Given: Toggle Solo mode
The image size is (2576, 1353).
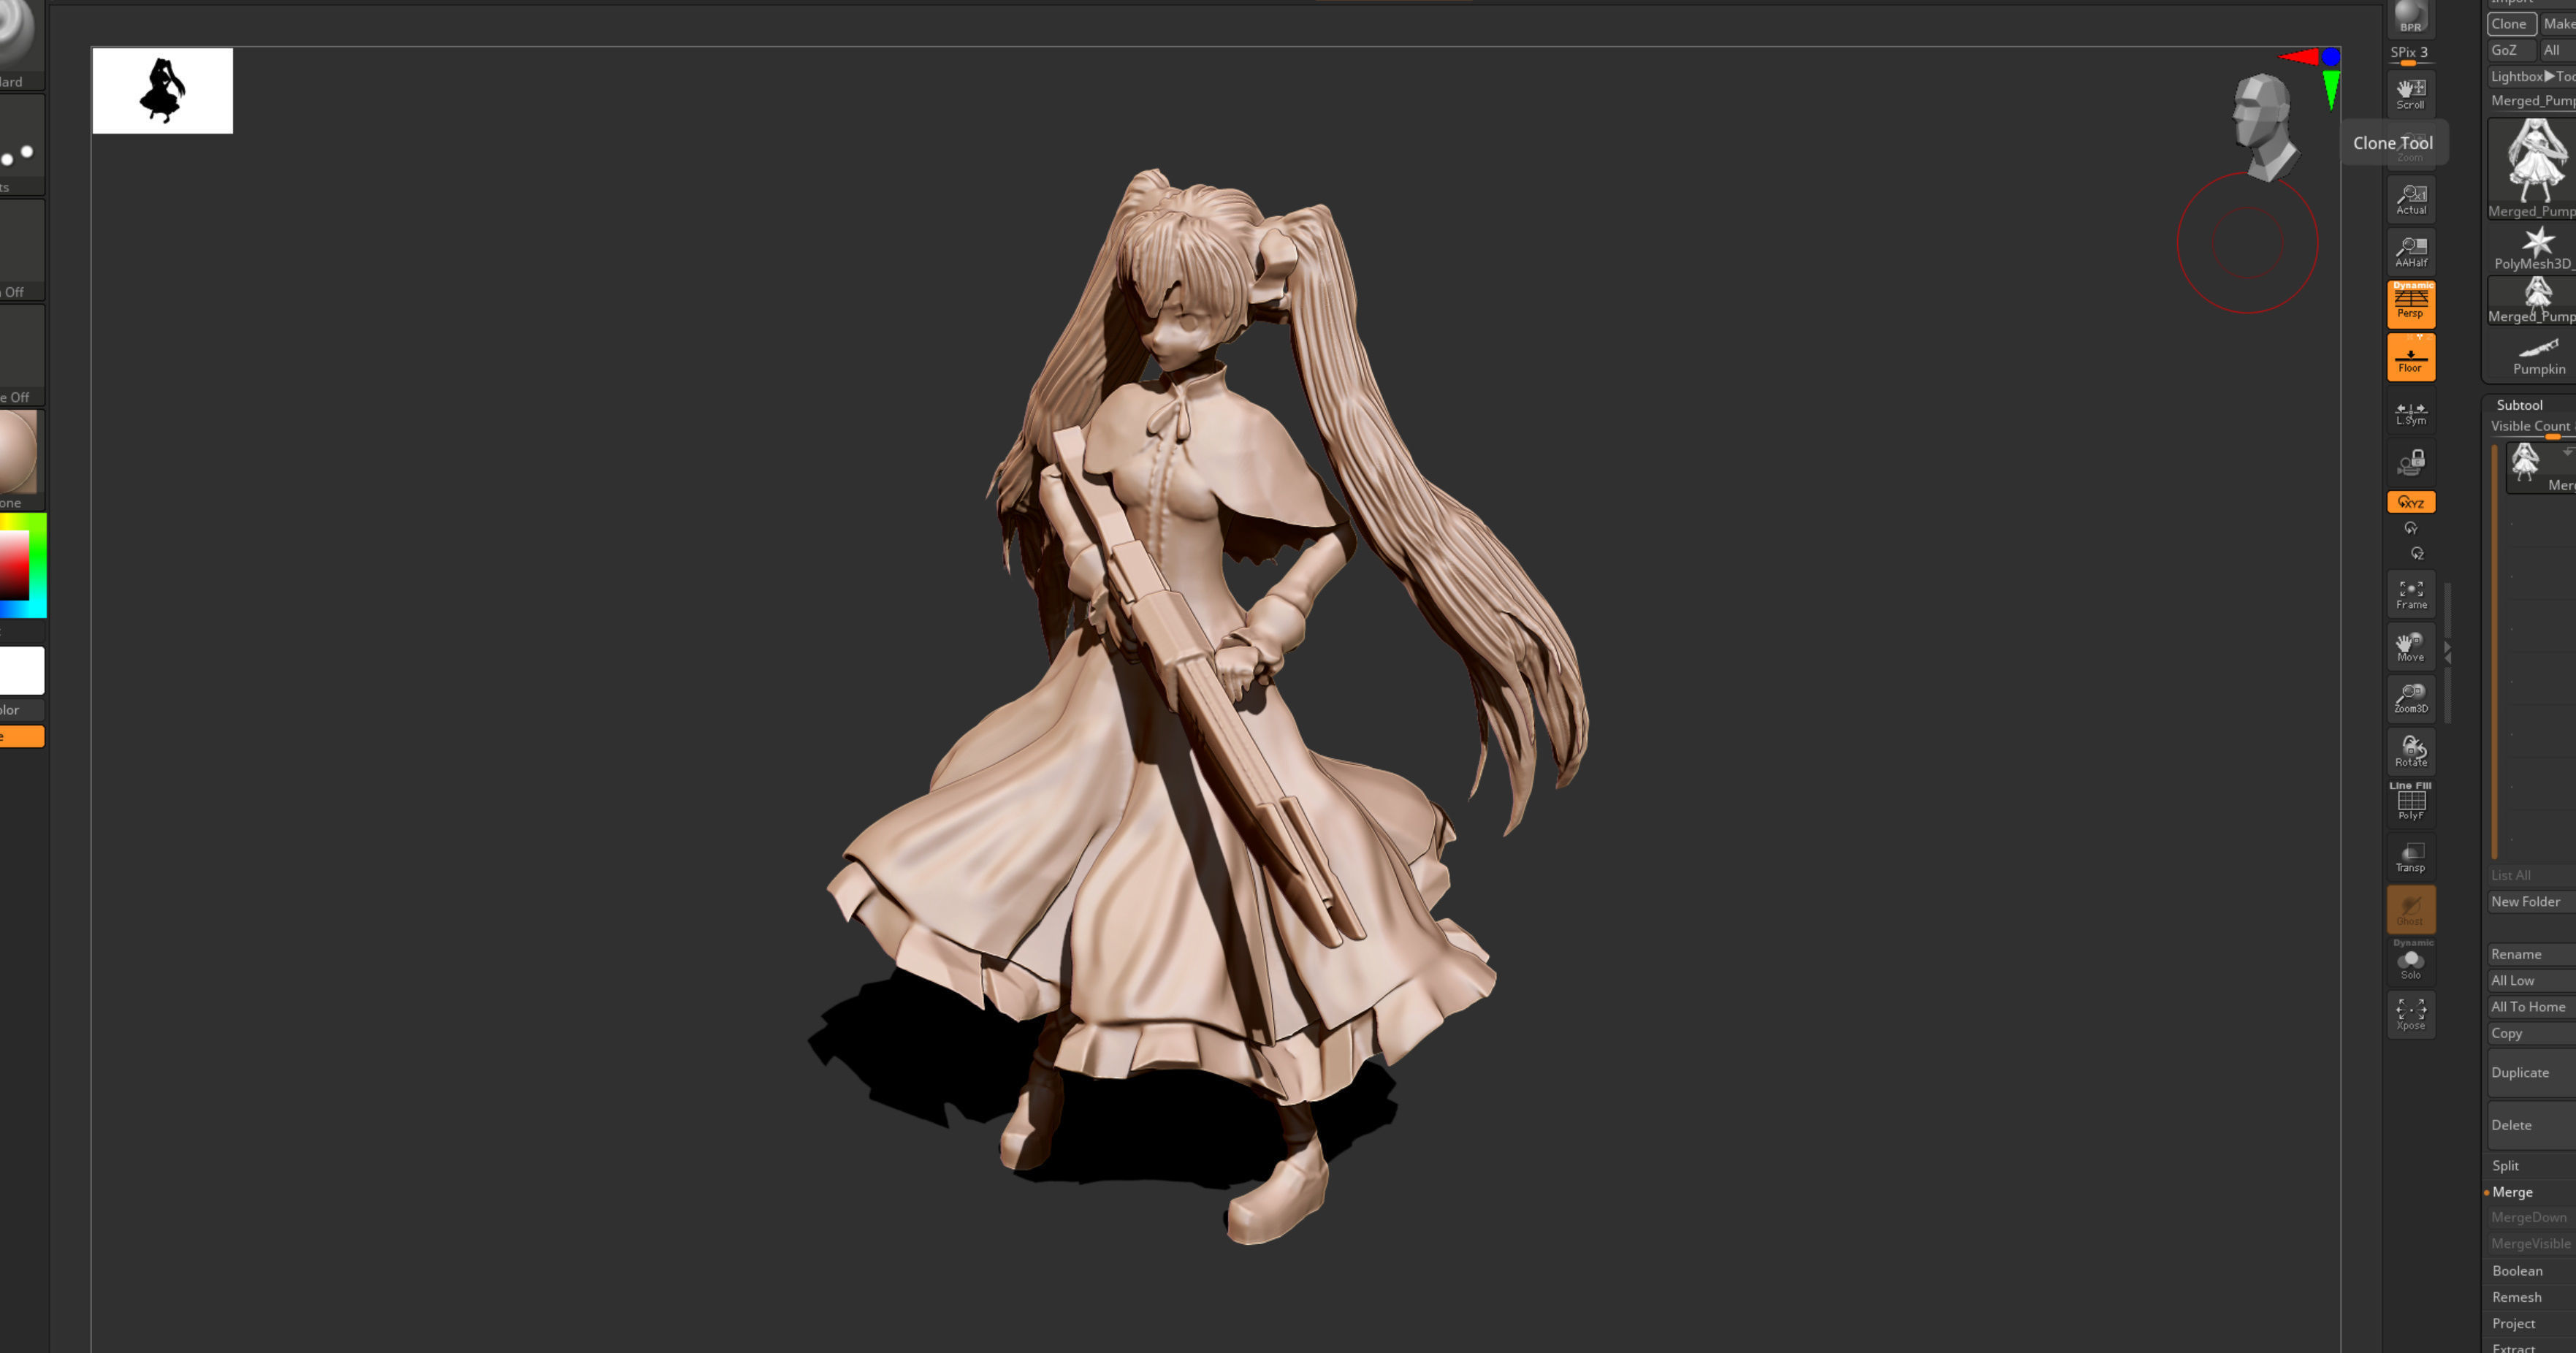Looking at the screenshot, I should pos(2411,962).
